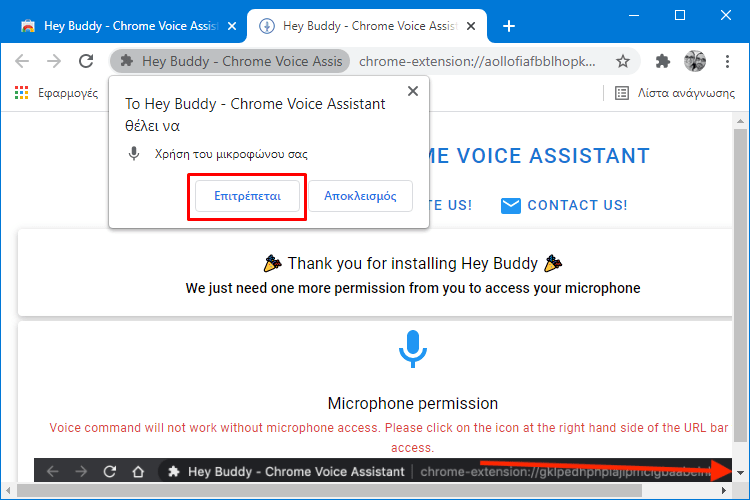Click the browser Back arrow

(x=22, y=61)
